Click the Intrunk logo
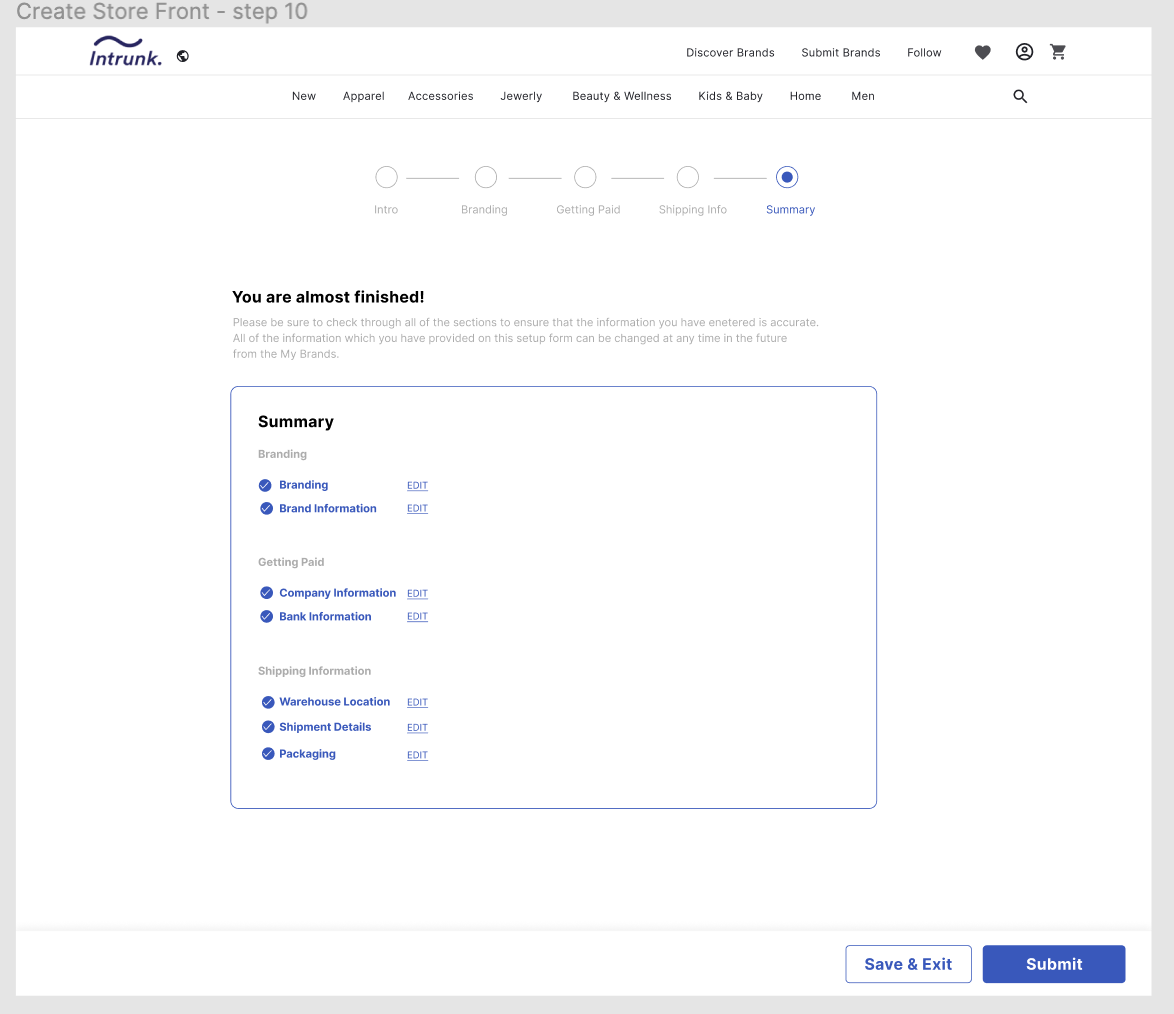1174x1014 pixels. pyautogui.click(x=126, y=52)
